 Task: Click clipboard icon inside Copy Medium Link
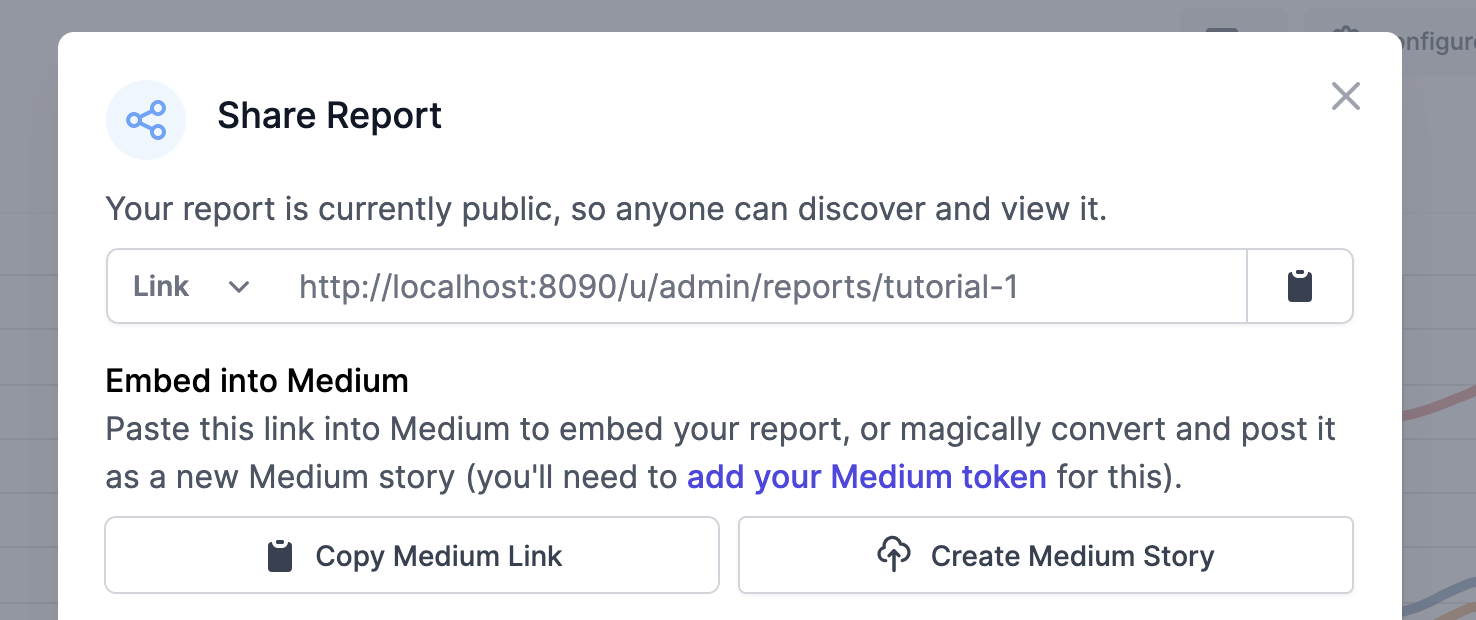tap(280, 555)
